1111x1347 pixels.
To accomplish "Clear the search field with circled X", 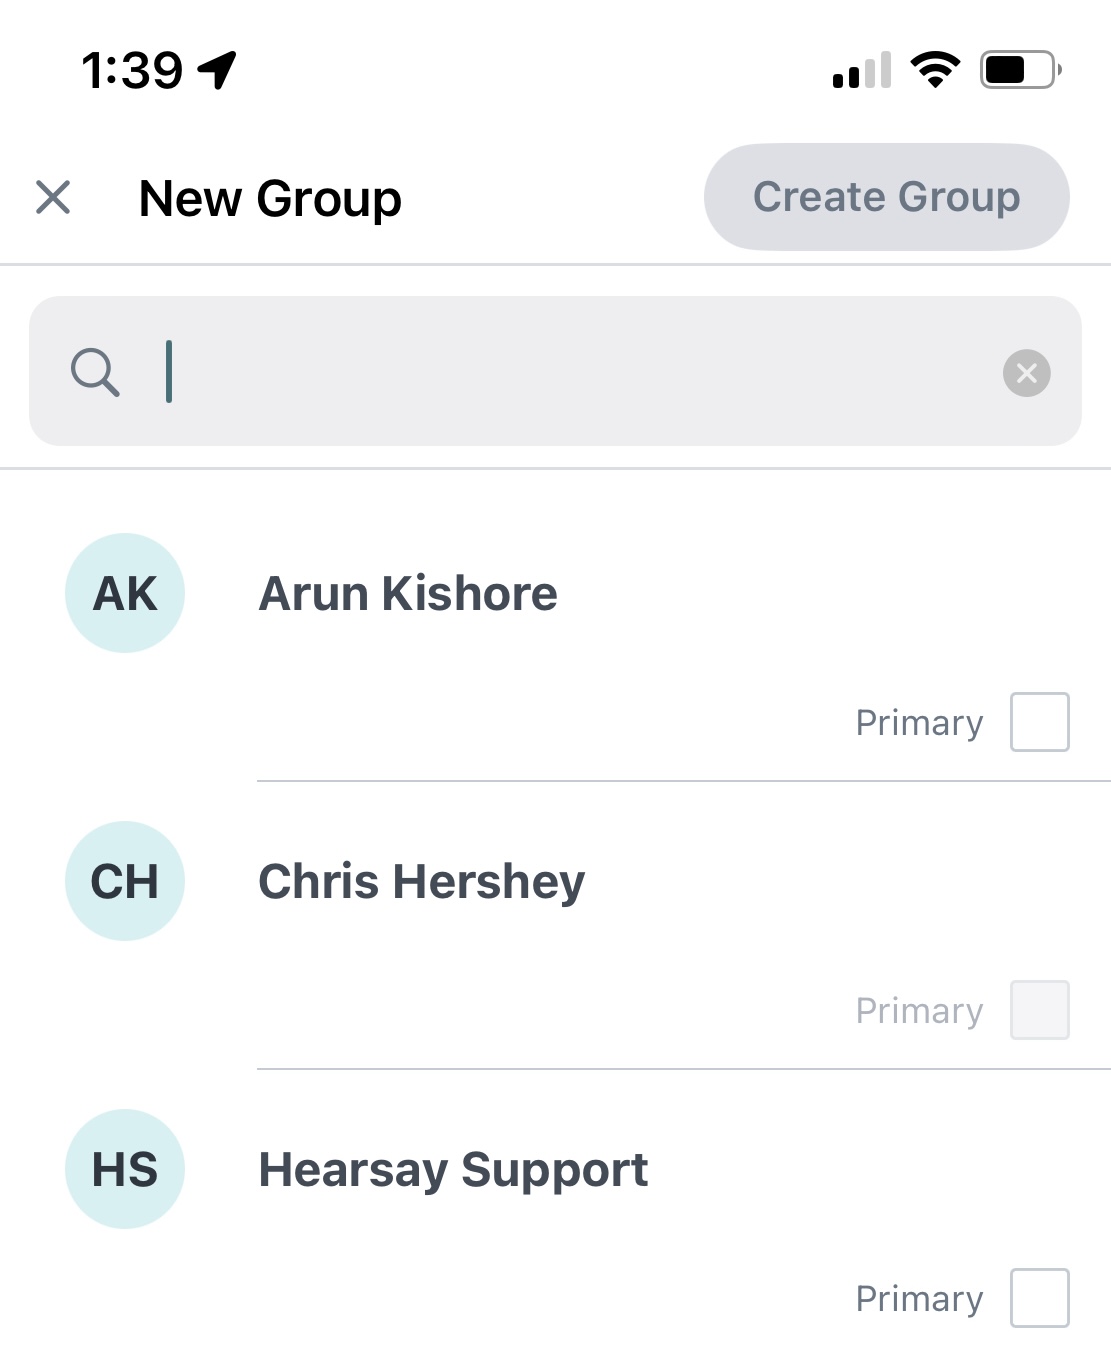I will [x=1026, y=373].
